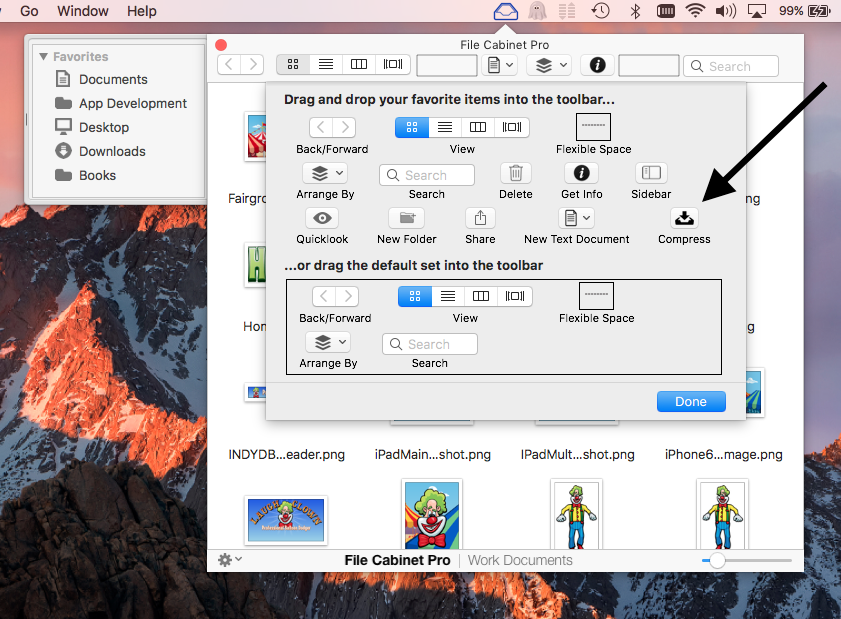Click INDYDB...eader.png file name
Image resolution: width=841 pixels, height=619 pixels.
286,454
